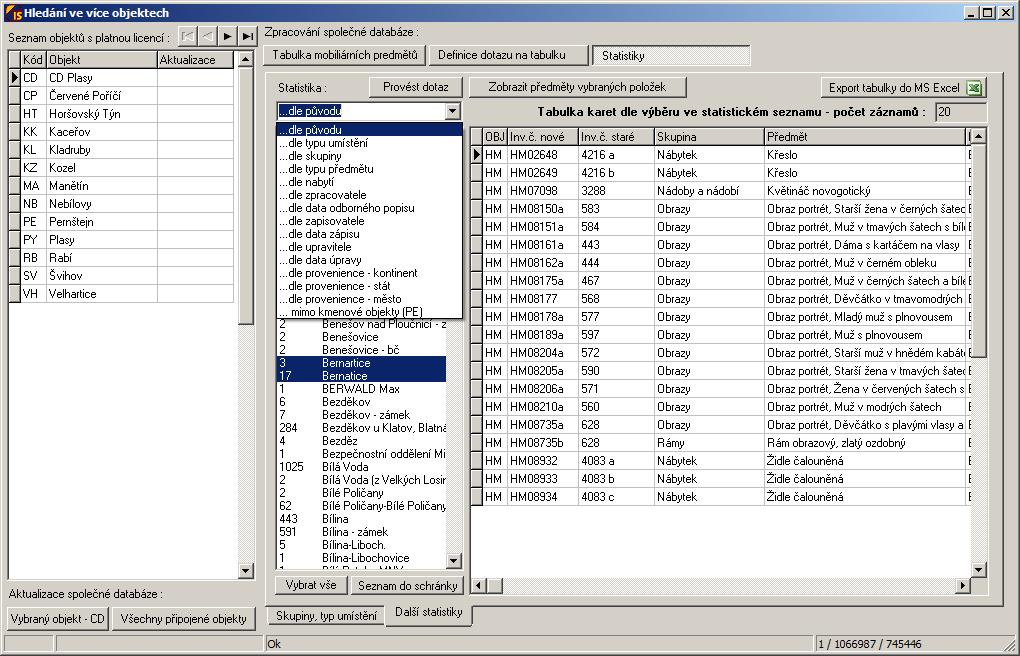
Task: Click the 'Předmět' column header
Action: coord(865,137)
